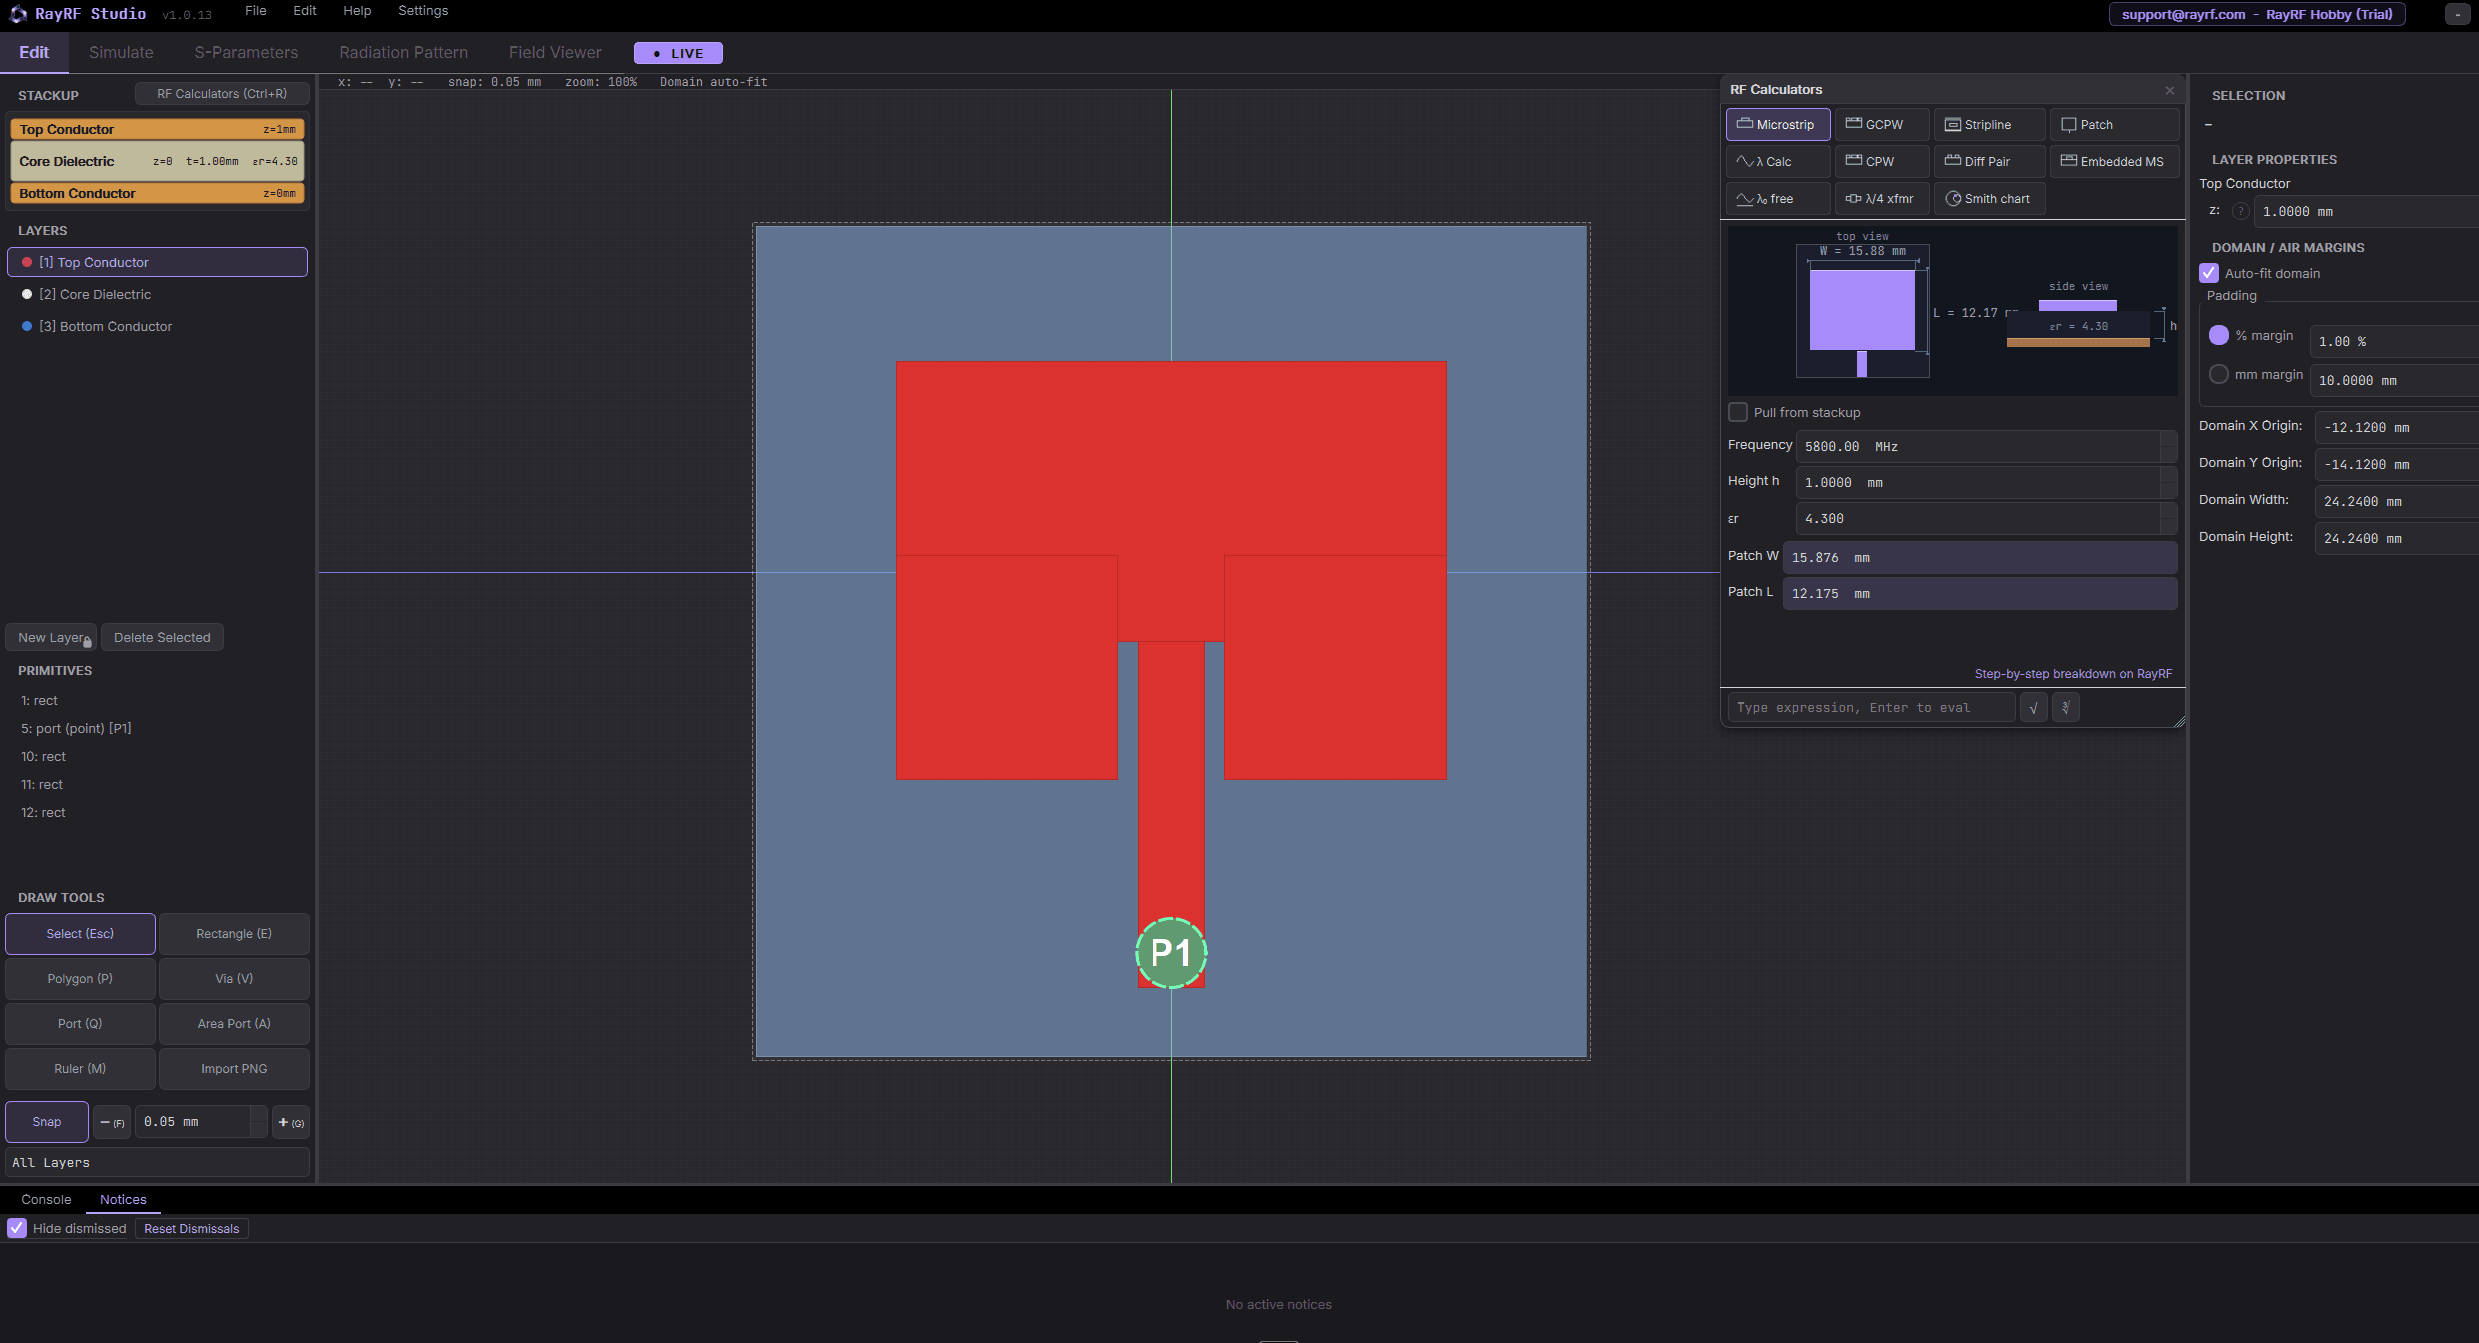
Task: Select the Microstrip calculator
Action: pyautogui.click(x=1777, y=125)
